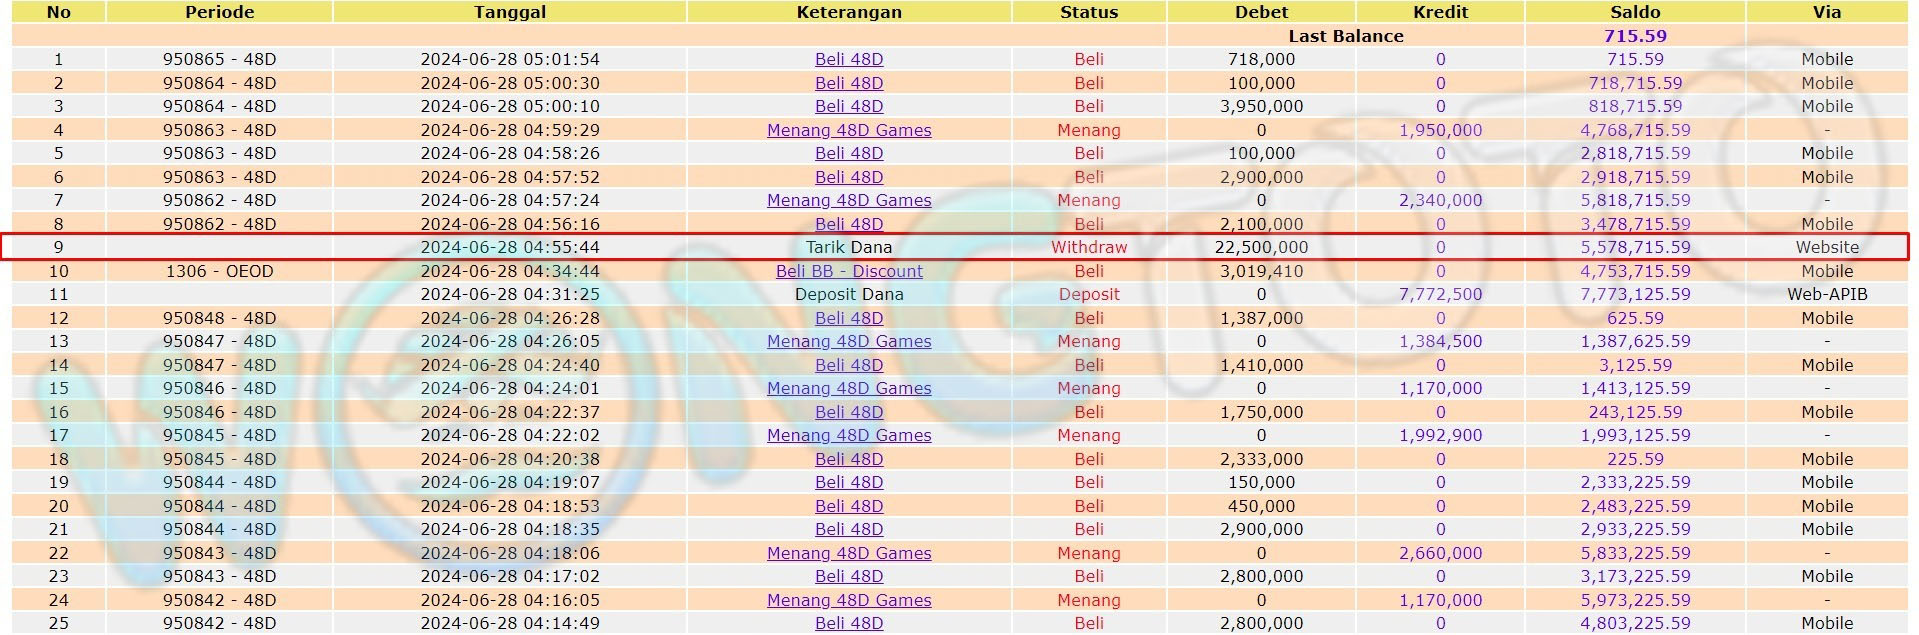The width and height of the screenshot is (1919, 635).
Task: Open Beli 48D link at 04:14:49
Action: coord(849,623)
